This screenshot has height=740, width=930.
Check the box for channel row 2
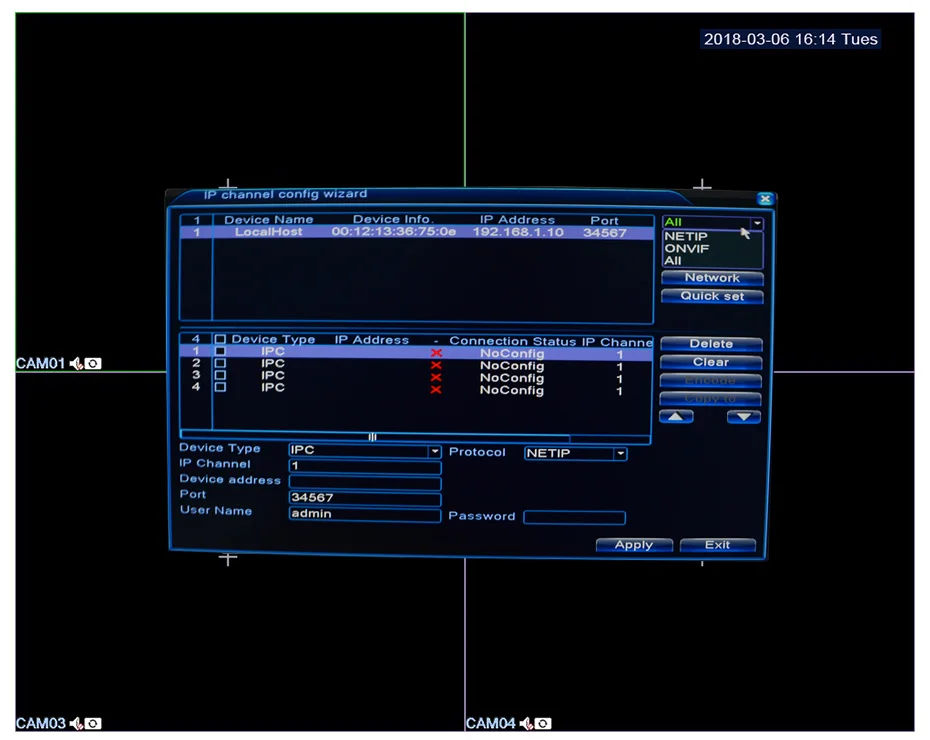point(220,363)
